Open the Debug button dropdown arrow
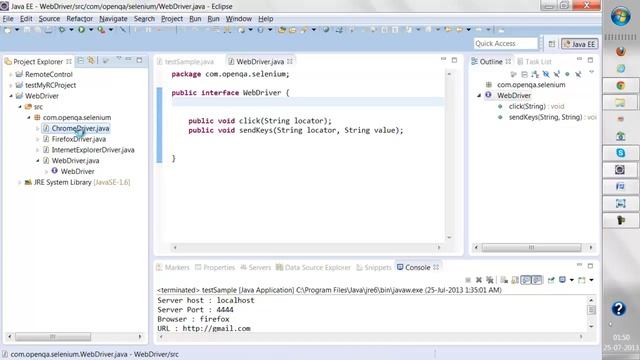The width and height of the screenshot is (640, 360). click(x=71, y=30)
